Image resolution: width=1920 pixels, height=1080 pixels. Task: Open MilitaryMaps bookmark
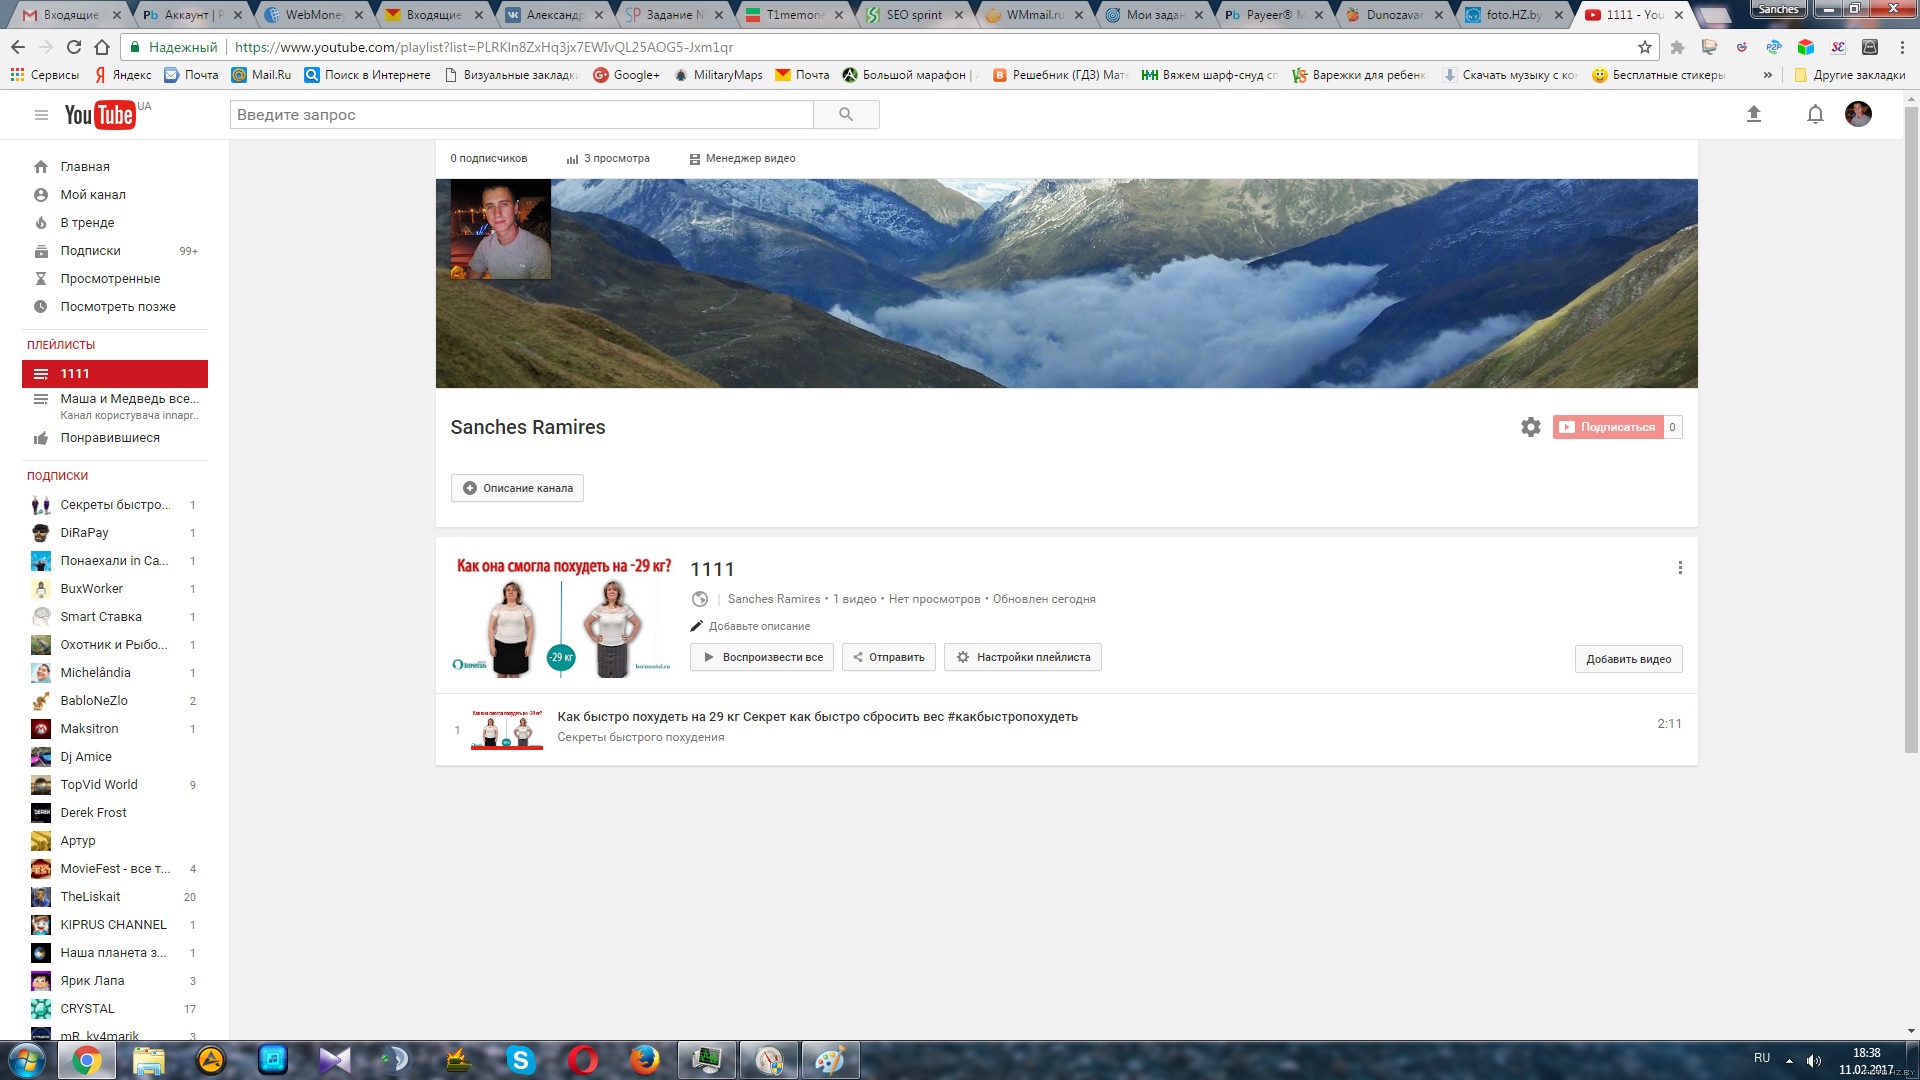pos(718,75)
